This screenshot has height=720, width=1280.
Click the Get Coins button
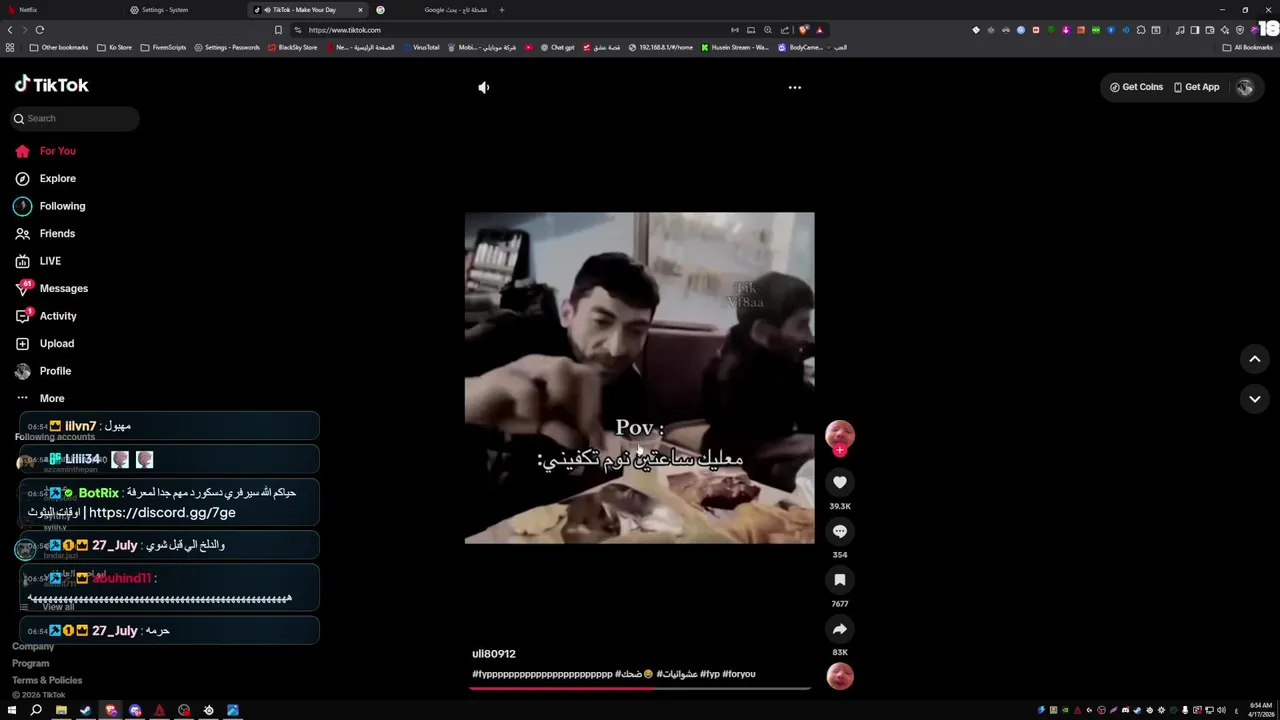pos(1136,87)
